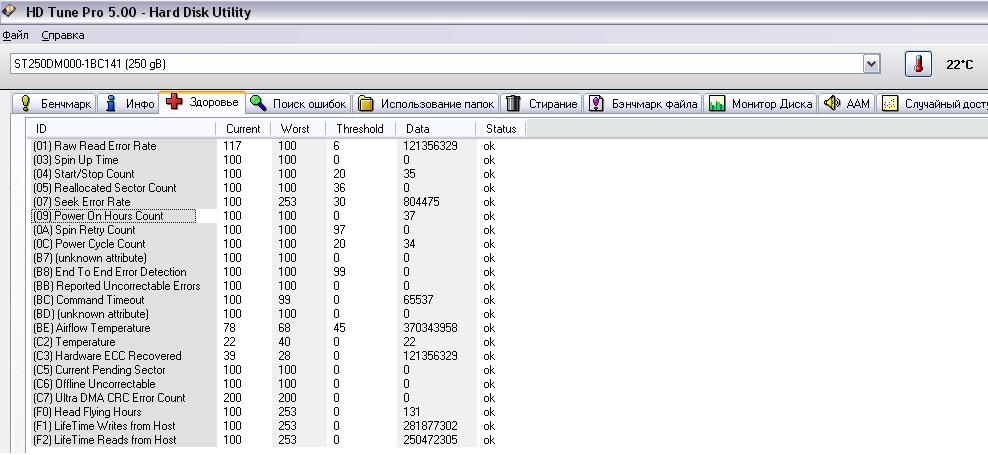Image resolution: width=988 pixels, height=455 pixels.
Task: Click the trash can icon on Стирание tab
Action: pyautogui.click(x=514, y=103)
